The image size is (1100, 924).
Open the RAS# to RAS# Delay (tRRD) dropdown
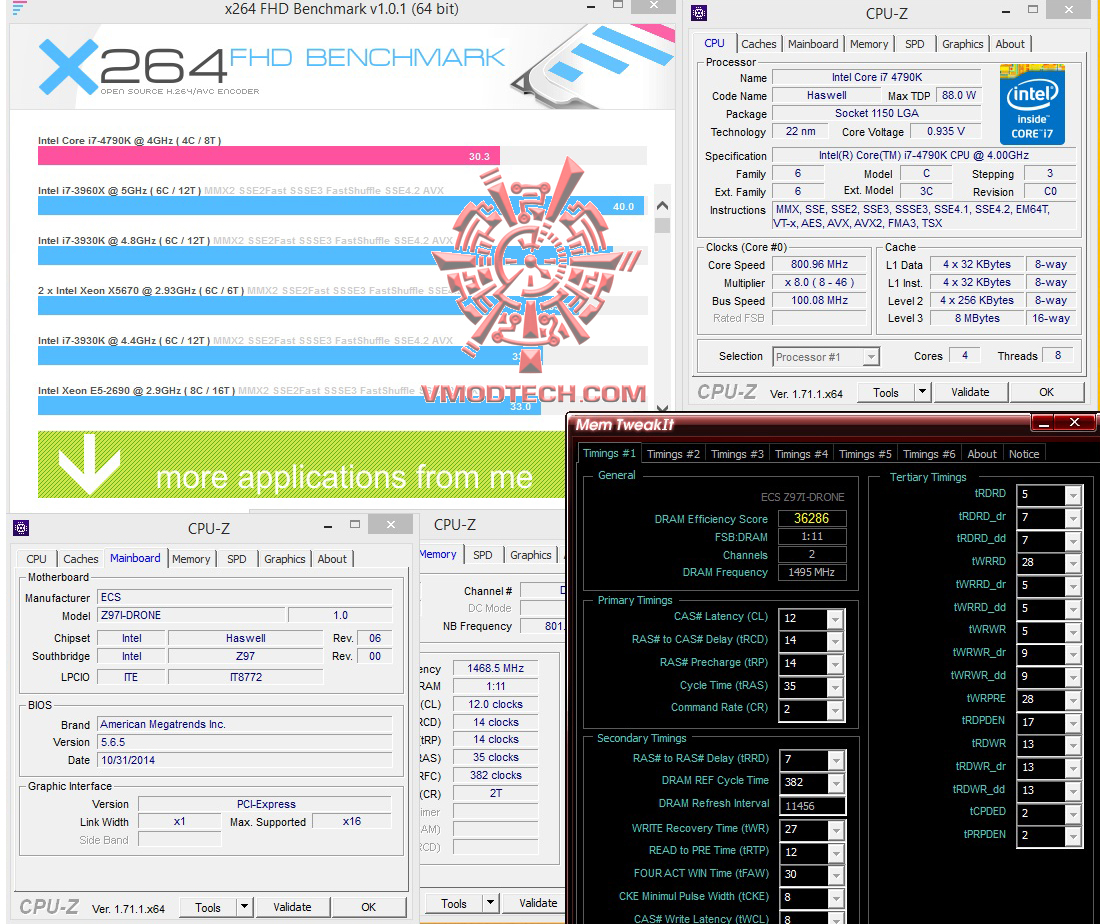836,760
